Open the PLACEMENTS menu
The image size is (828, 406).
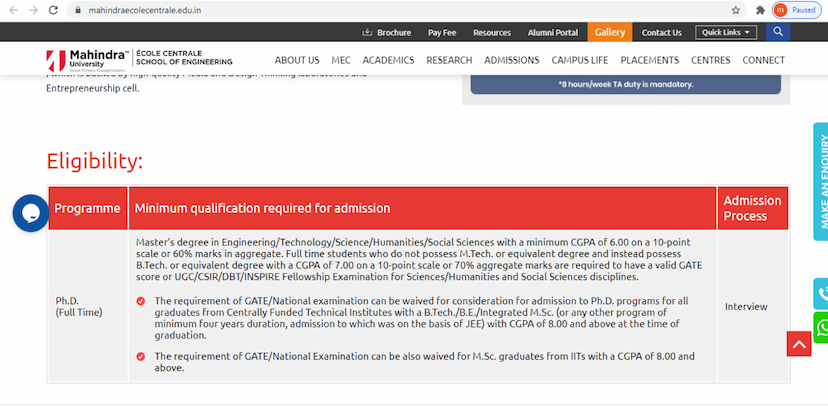pos(650,60)
